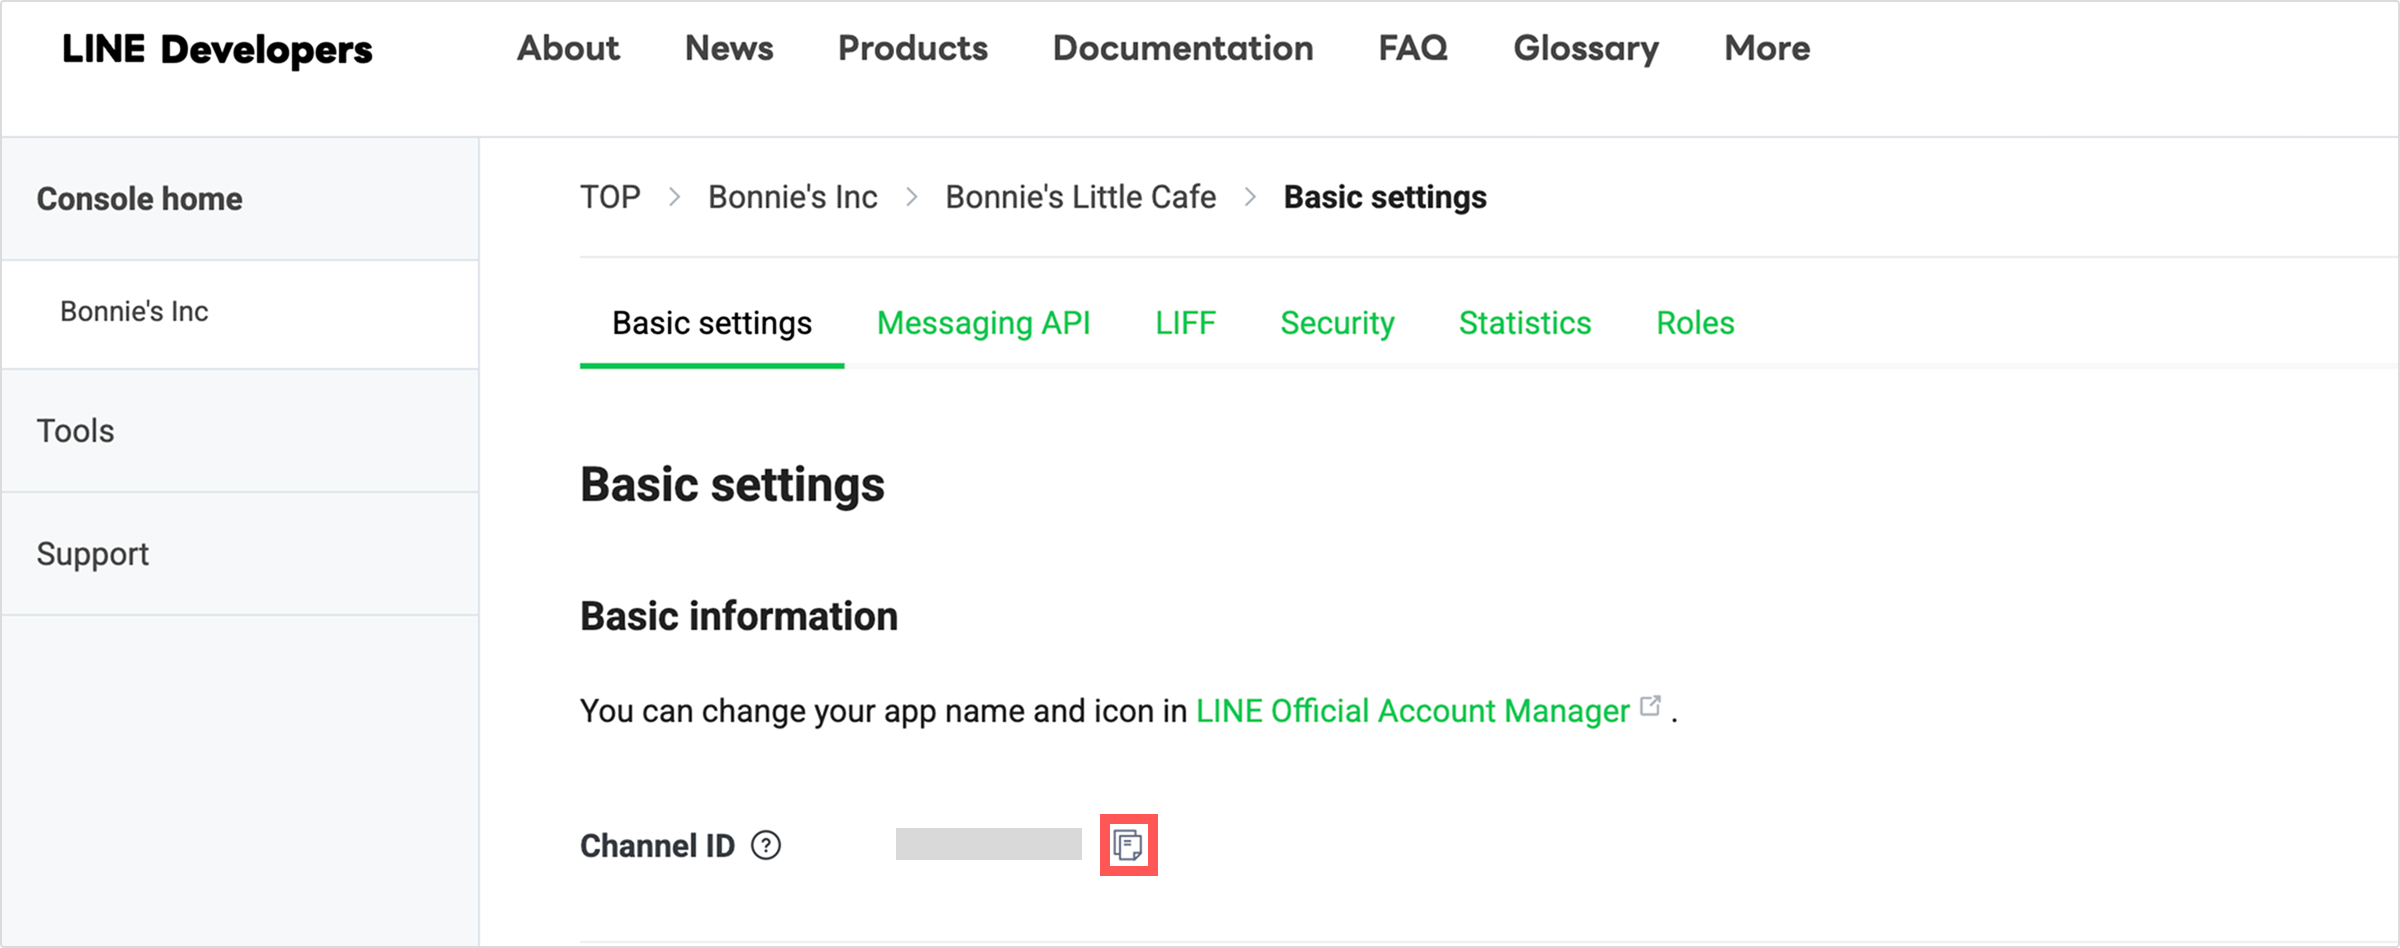Navigate to Bonnie's Inc breadcrumb
The width and height of the screenshot is (2400, 948).
pos(793,197)
